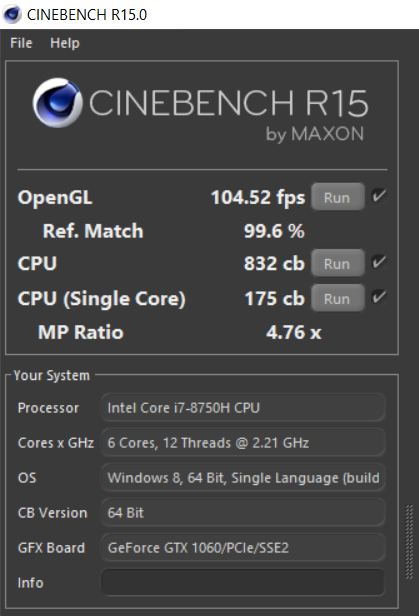Click the Cores x GHz field

click(x=243, y=443)
